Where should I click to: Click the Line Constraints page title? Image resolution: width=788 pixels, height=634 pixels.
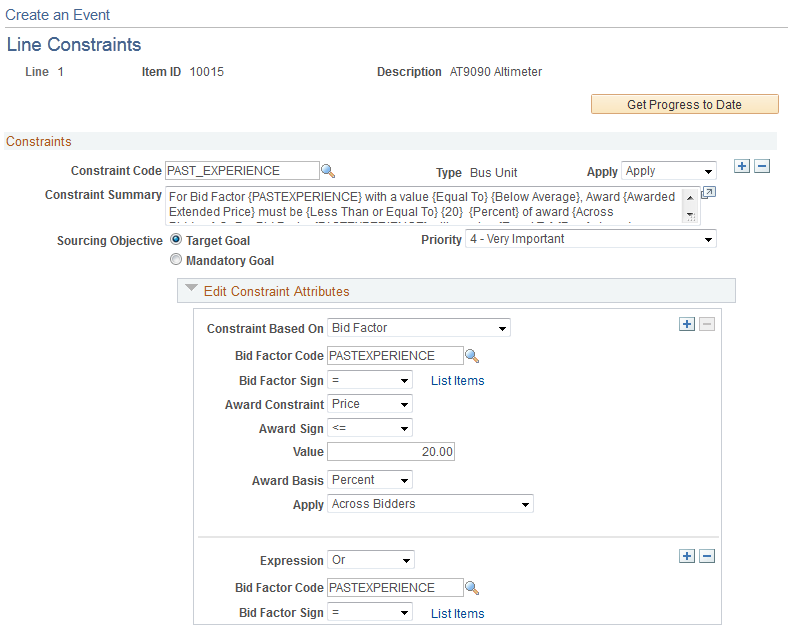[74, 45]
